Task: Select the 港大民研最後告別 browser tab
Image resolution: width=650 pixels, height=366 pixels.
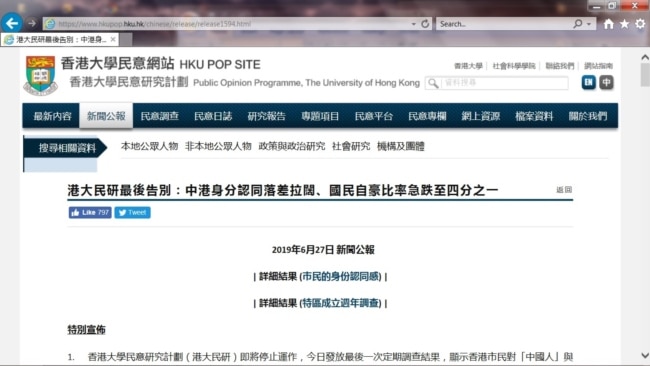Action: [60, 40]
